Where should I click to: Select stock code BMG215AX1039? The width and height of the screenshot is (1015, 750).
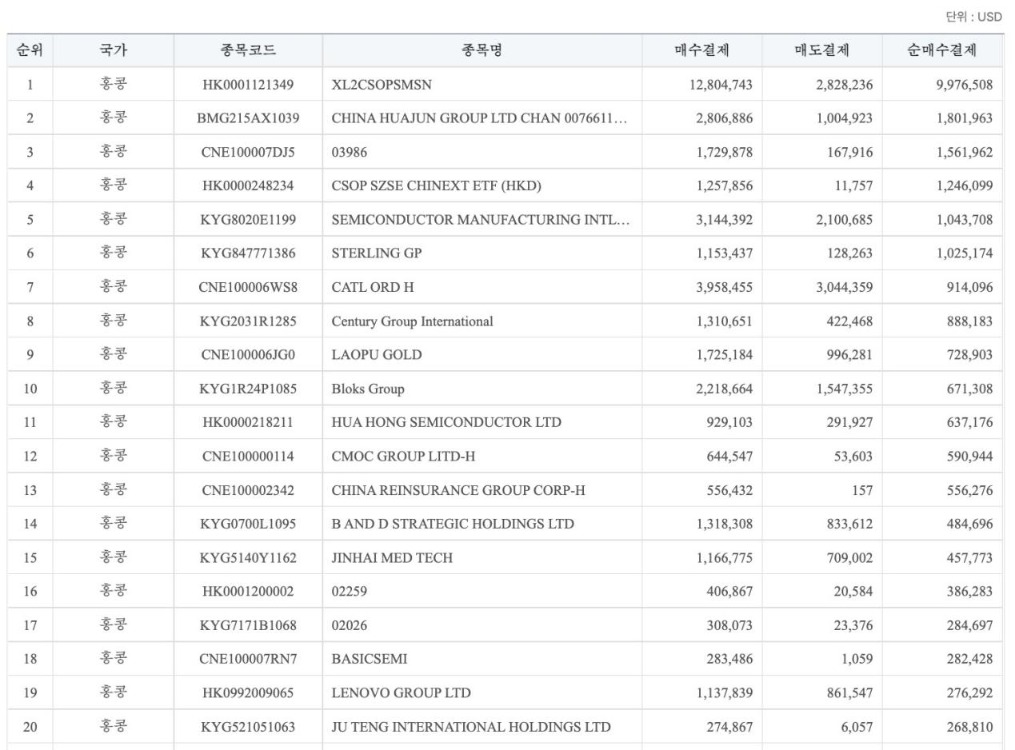pyautogui.click(x=248, y=118)
